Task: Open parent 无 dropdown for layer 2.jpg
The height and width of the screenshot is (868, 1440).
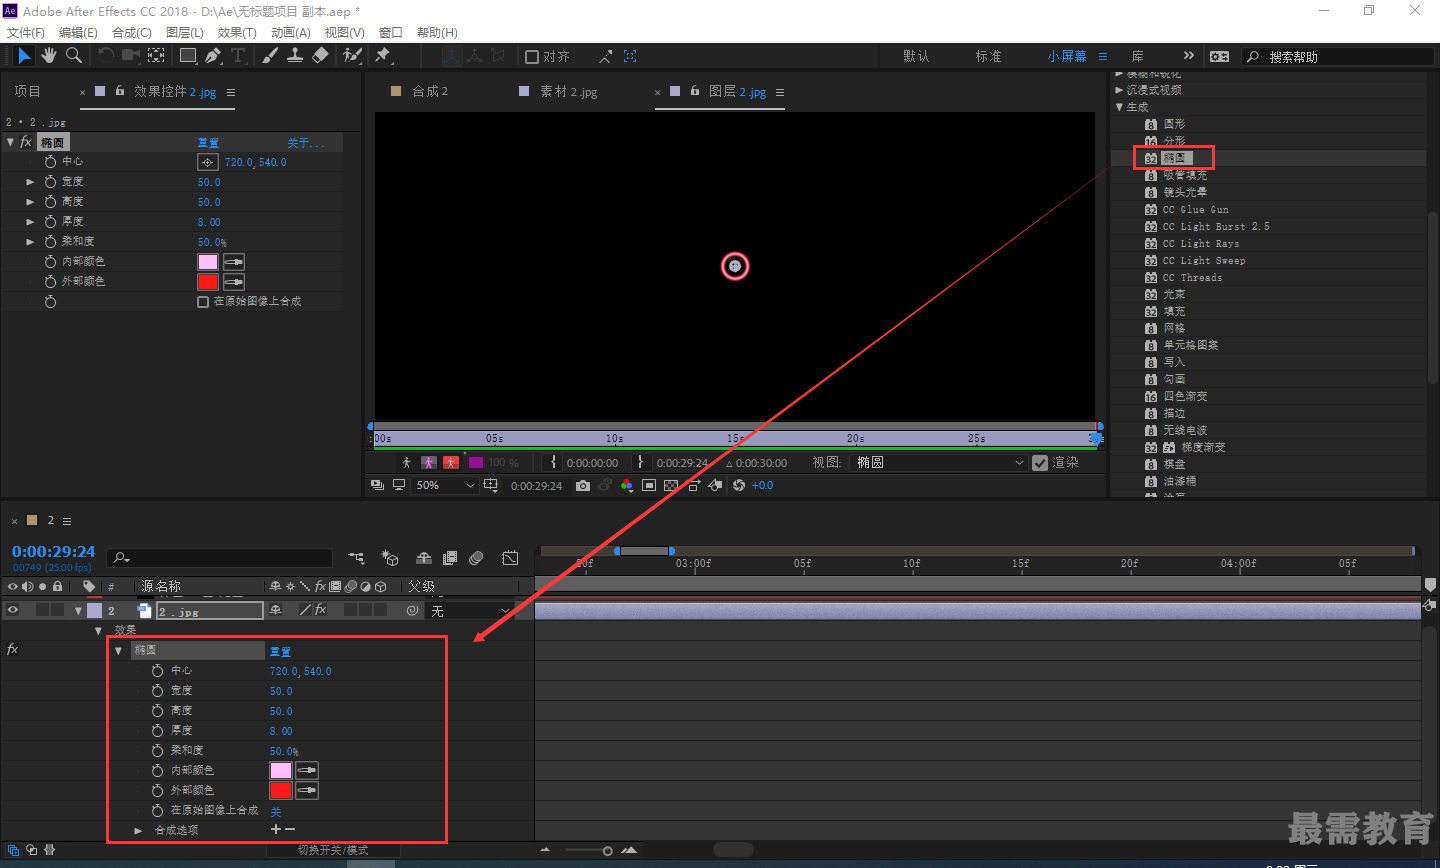Action: pos(469,610)
